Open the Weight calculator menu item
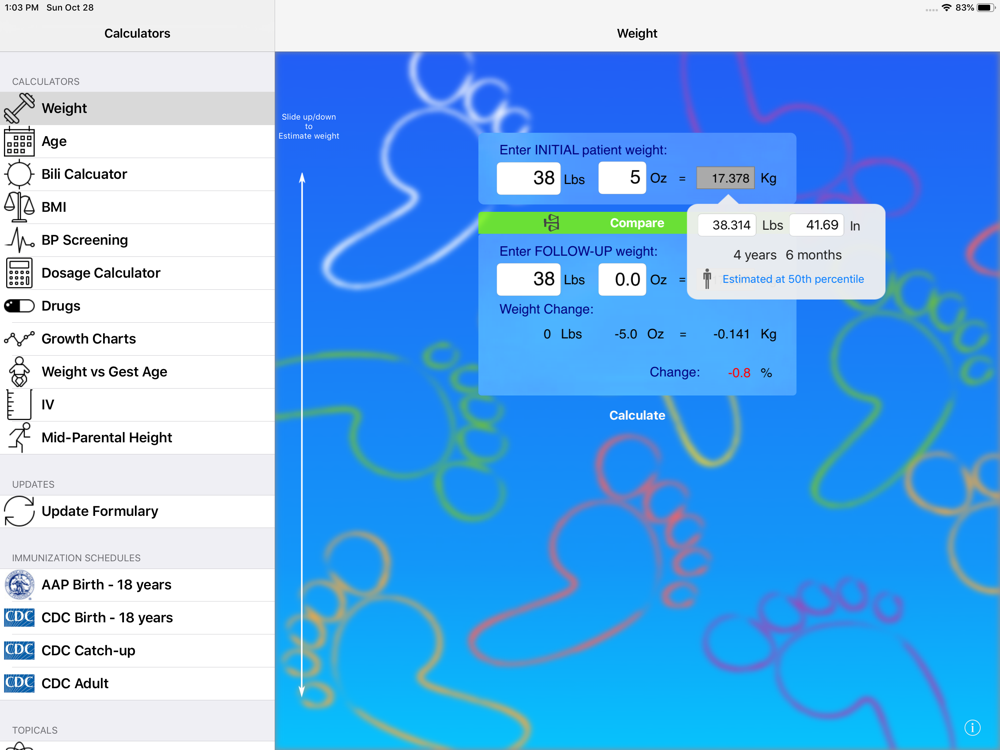 click(137, 108)
